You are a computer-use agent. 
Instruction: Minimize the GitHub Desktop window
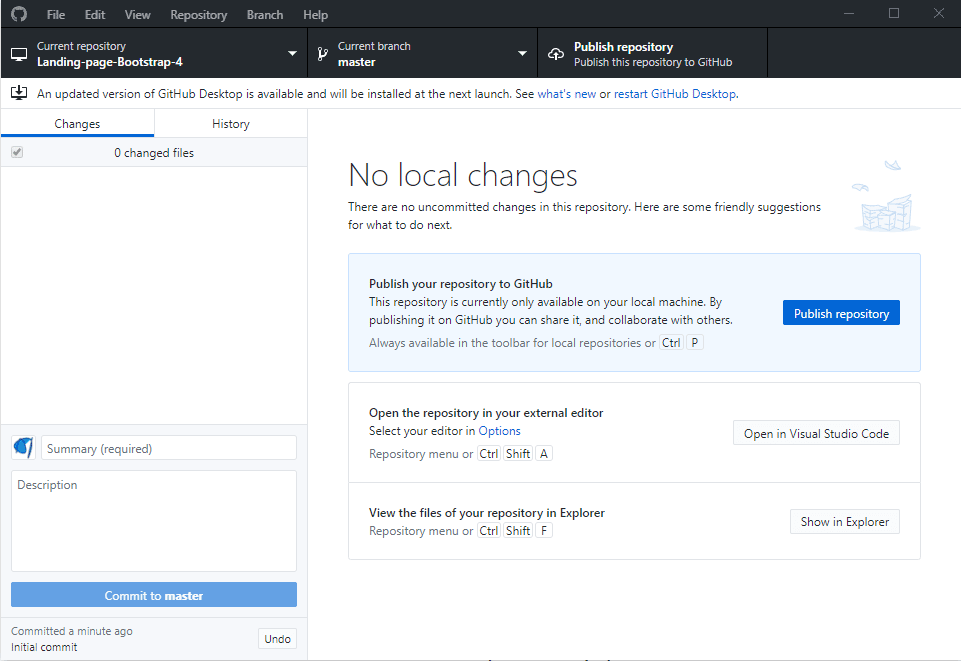tap(849, 13)
